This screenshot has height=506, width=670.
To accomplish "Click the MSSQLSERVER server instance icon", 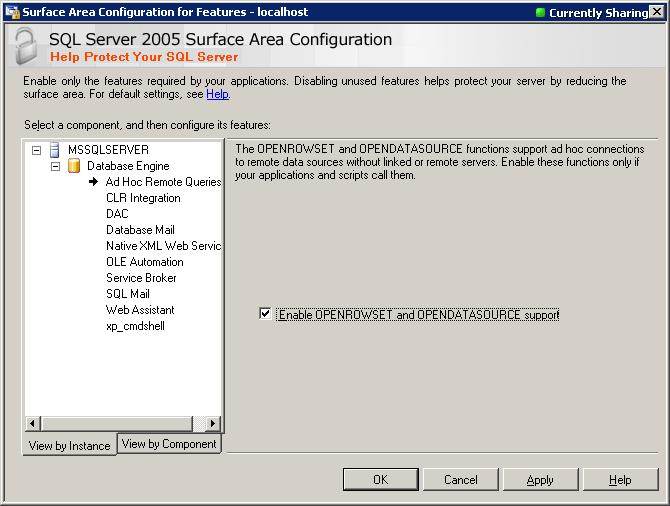I will tap(55, 150).
